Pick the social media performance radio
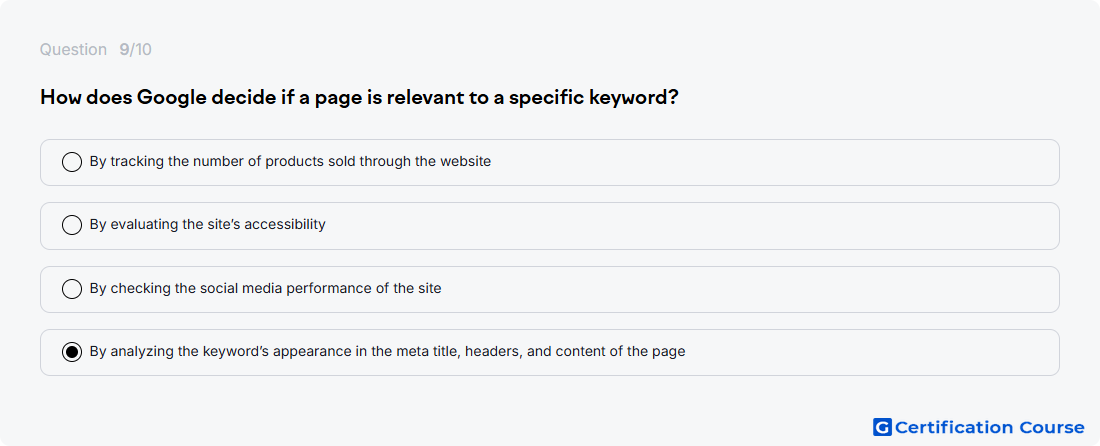 coord(72,289)
